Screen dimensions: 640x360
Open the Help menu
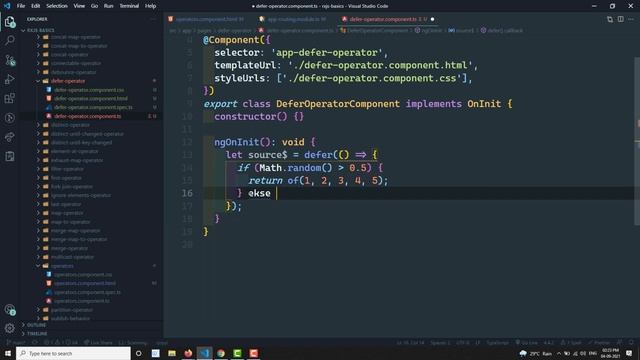tap(150, 6)
